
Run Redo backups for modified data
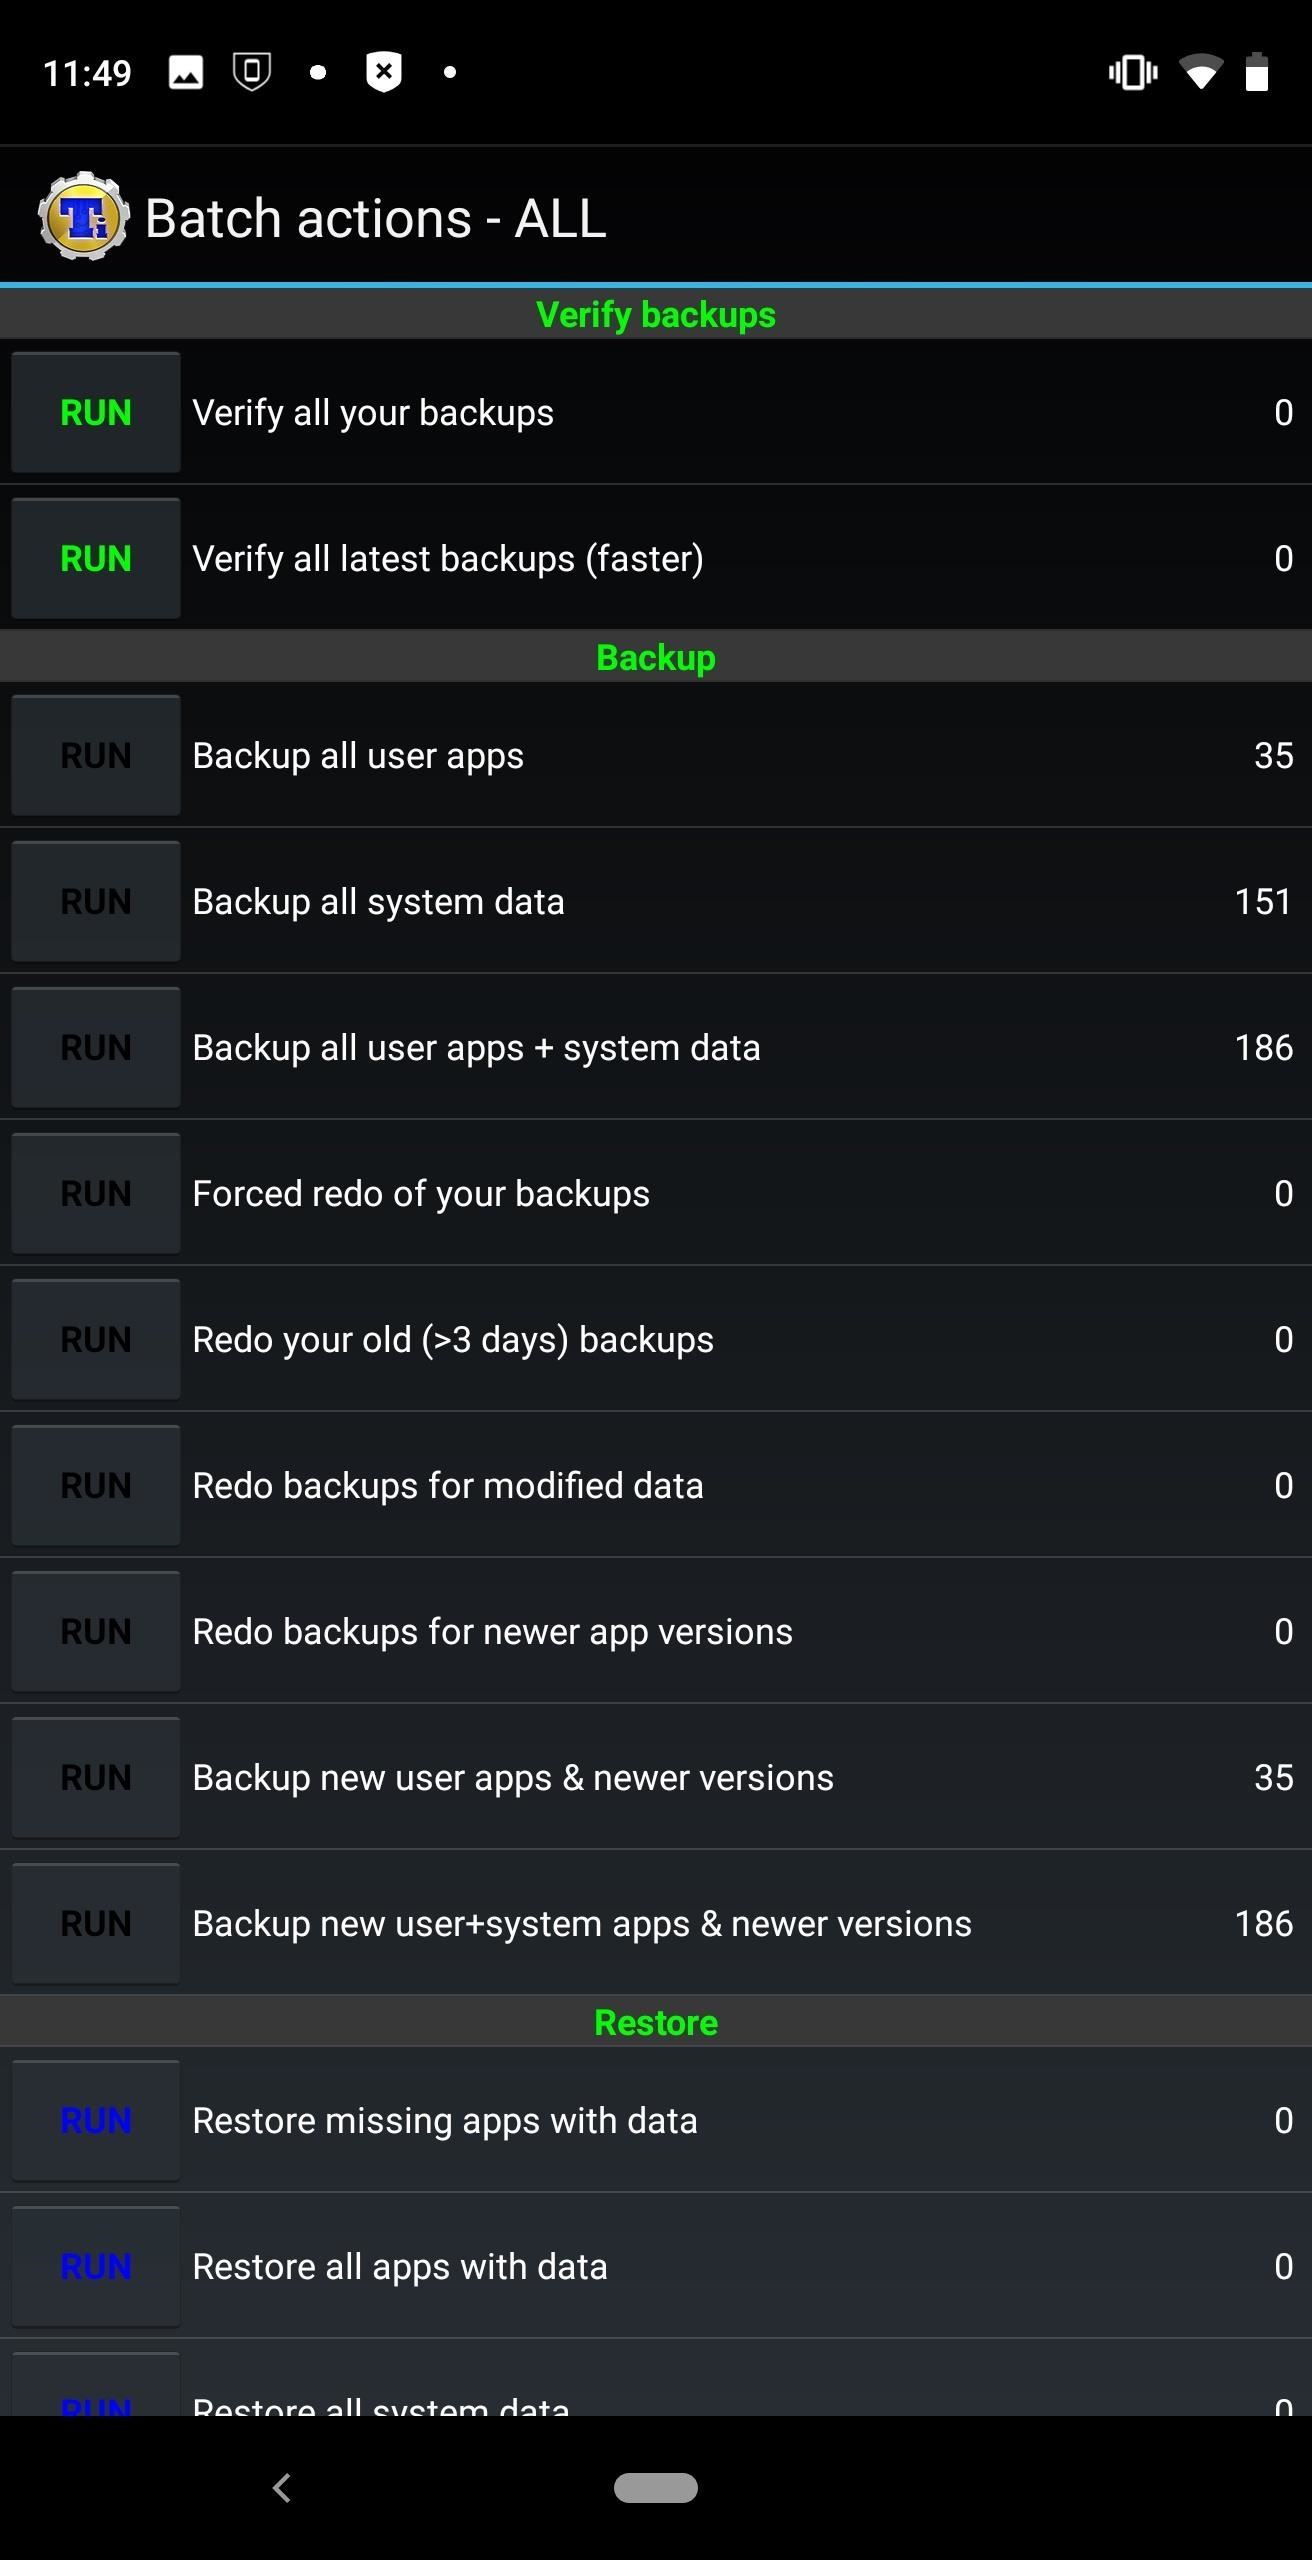96,1485
